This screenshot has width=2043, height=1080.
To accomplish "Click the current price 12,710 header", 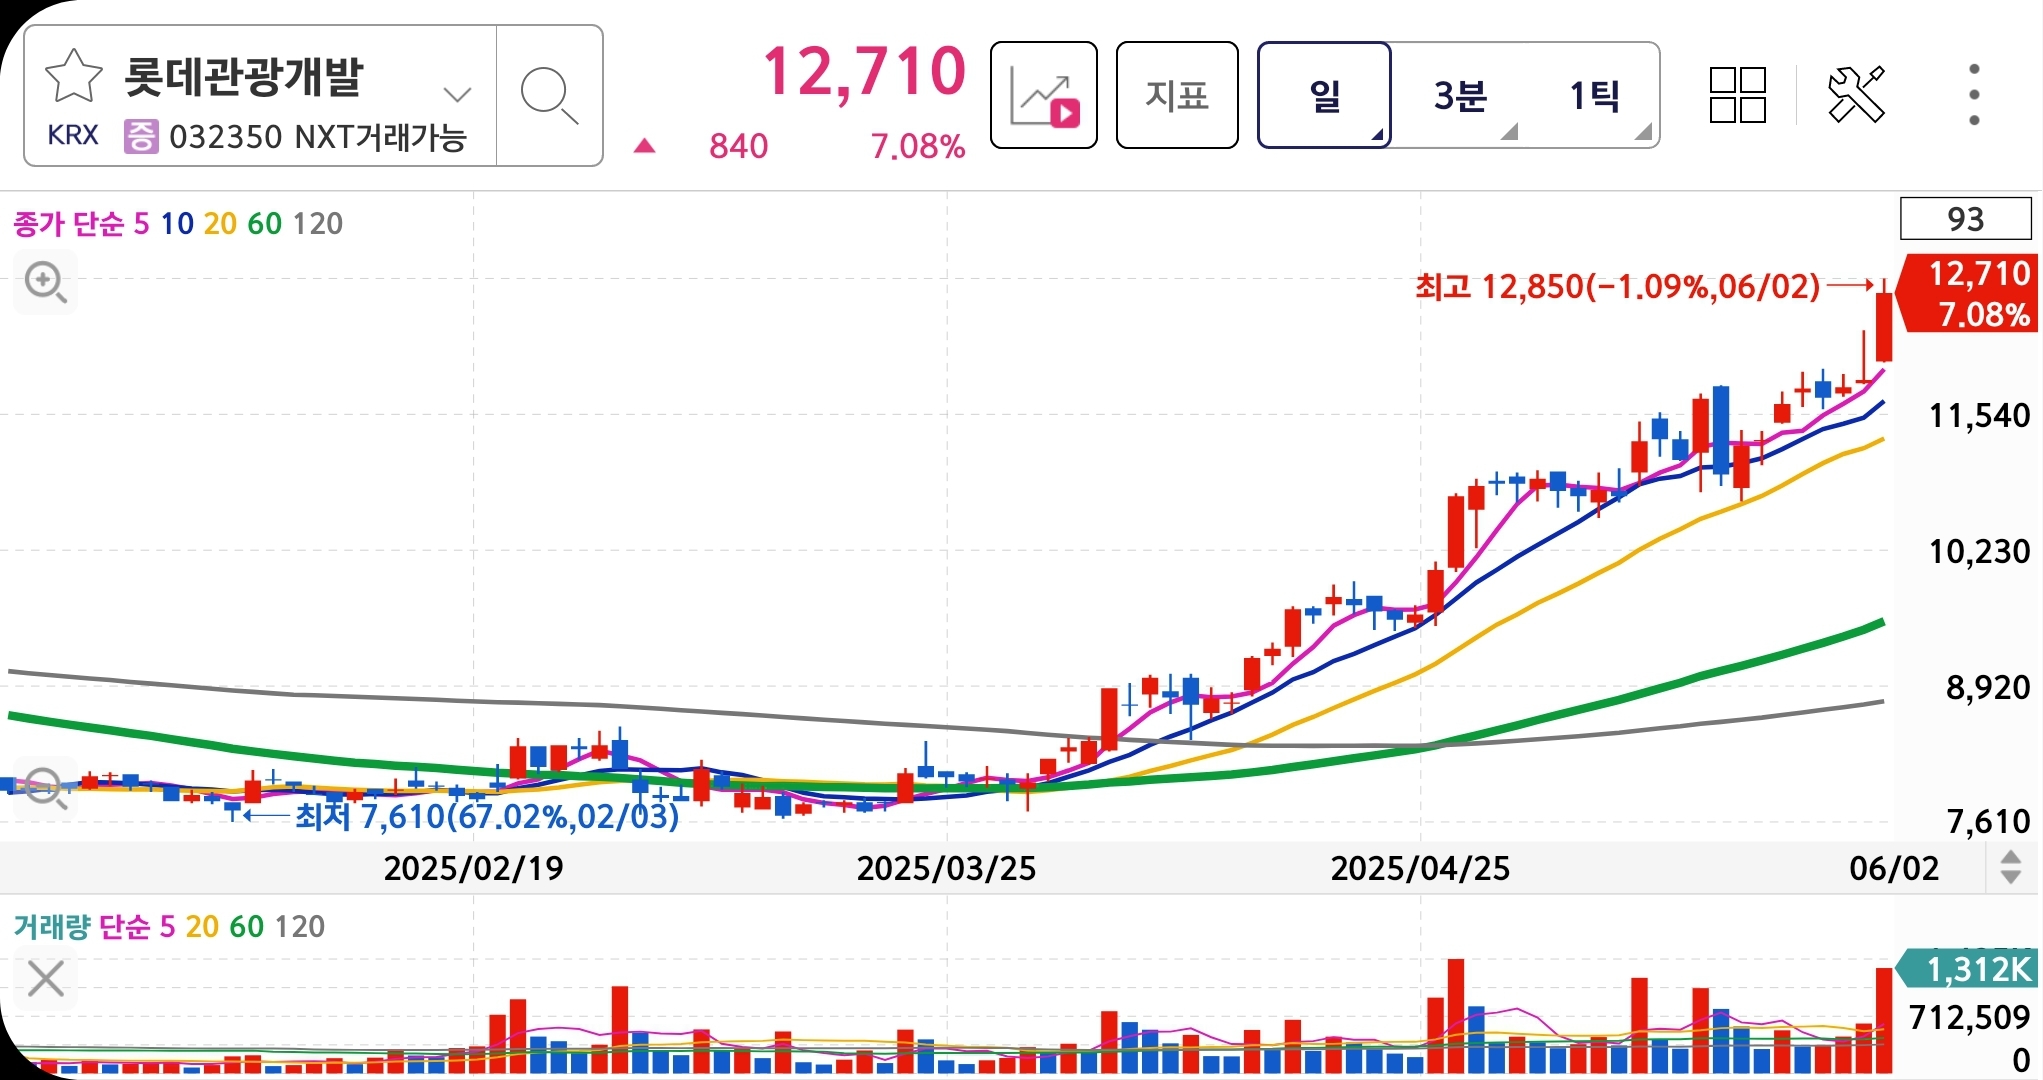I will click(x=864, y=72).
